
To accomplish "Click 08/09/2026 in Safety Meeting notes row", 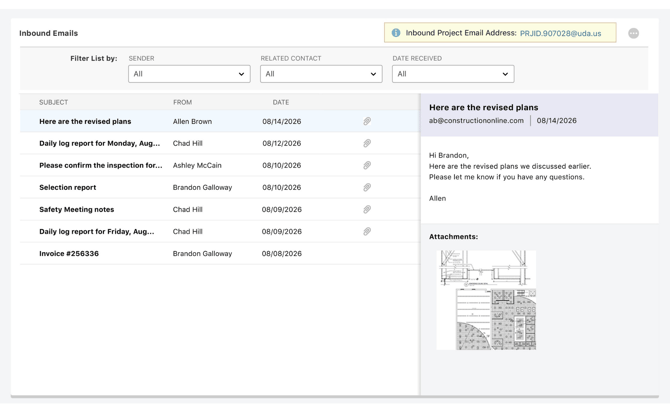I will (282, 209).
